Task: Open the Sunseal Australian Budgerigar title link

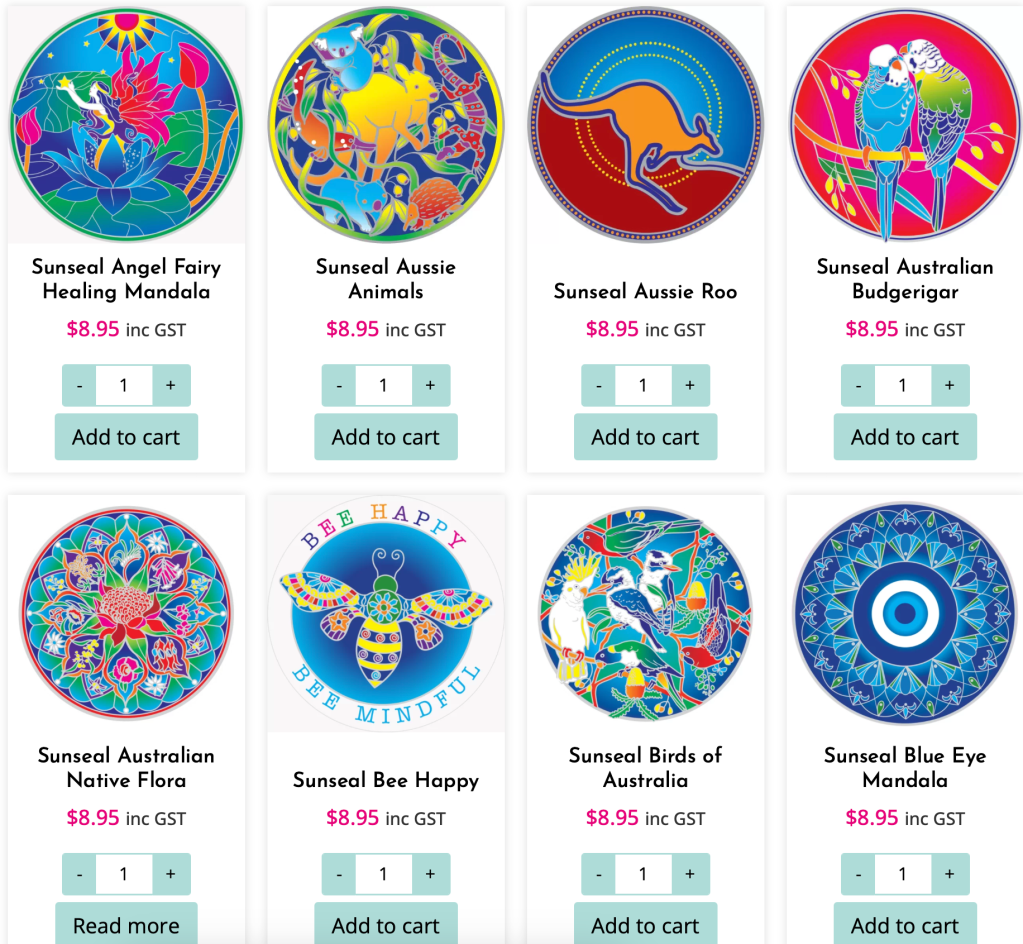Action: point(905,279)
